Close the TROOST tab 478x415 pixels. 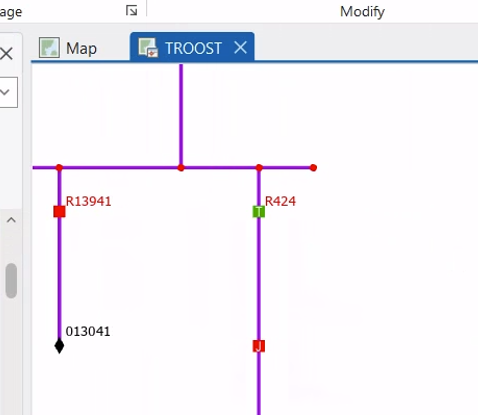tap(240, 48)
